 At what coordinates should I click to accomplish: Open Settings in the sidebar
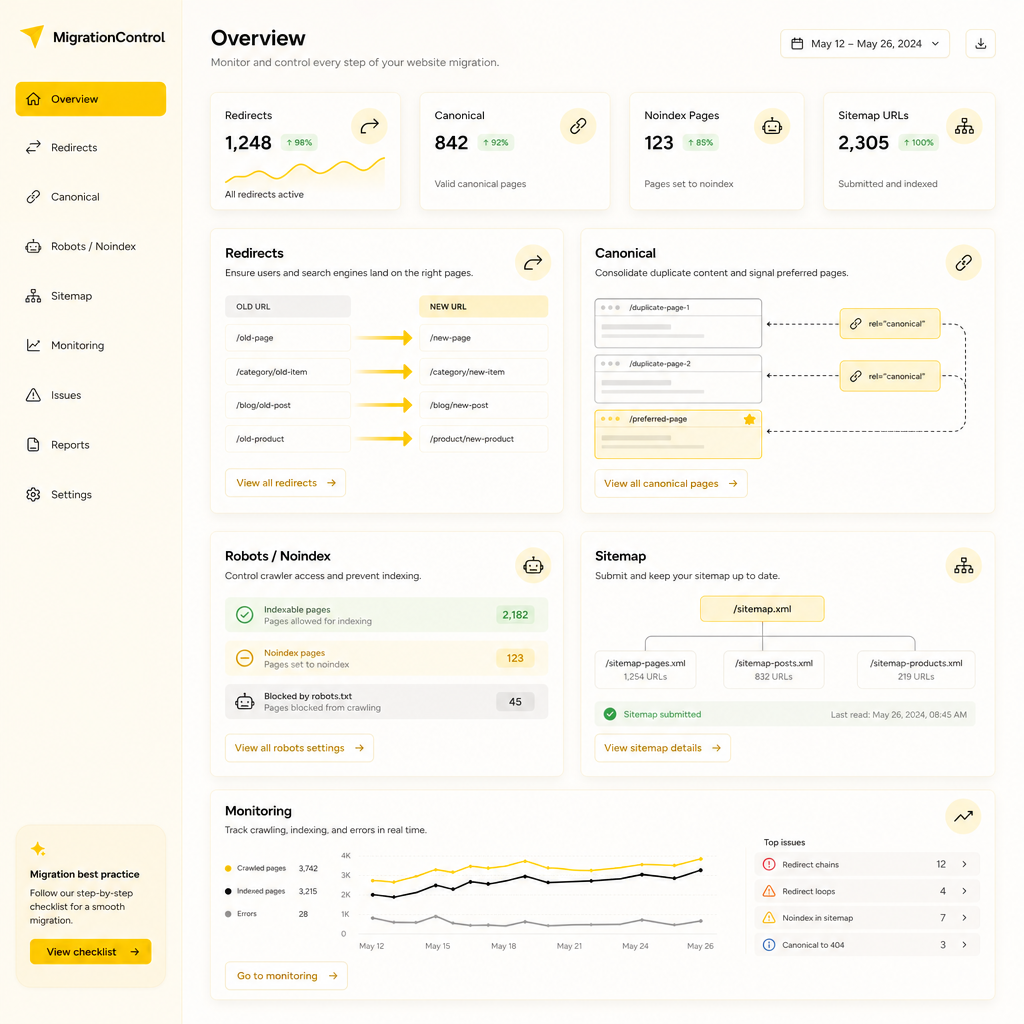(x=91, y=494)
